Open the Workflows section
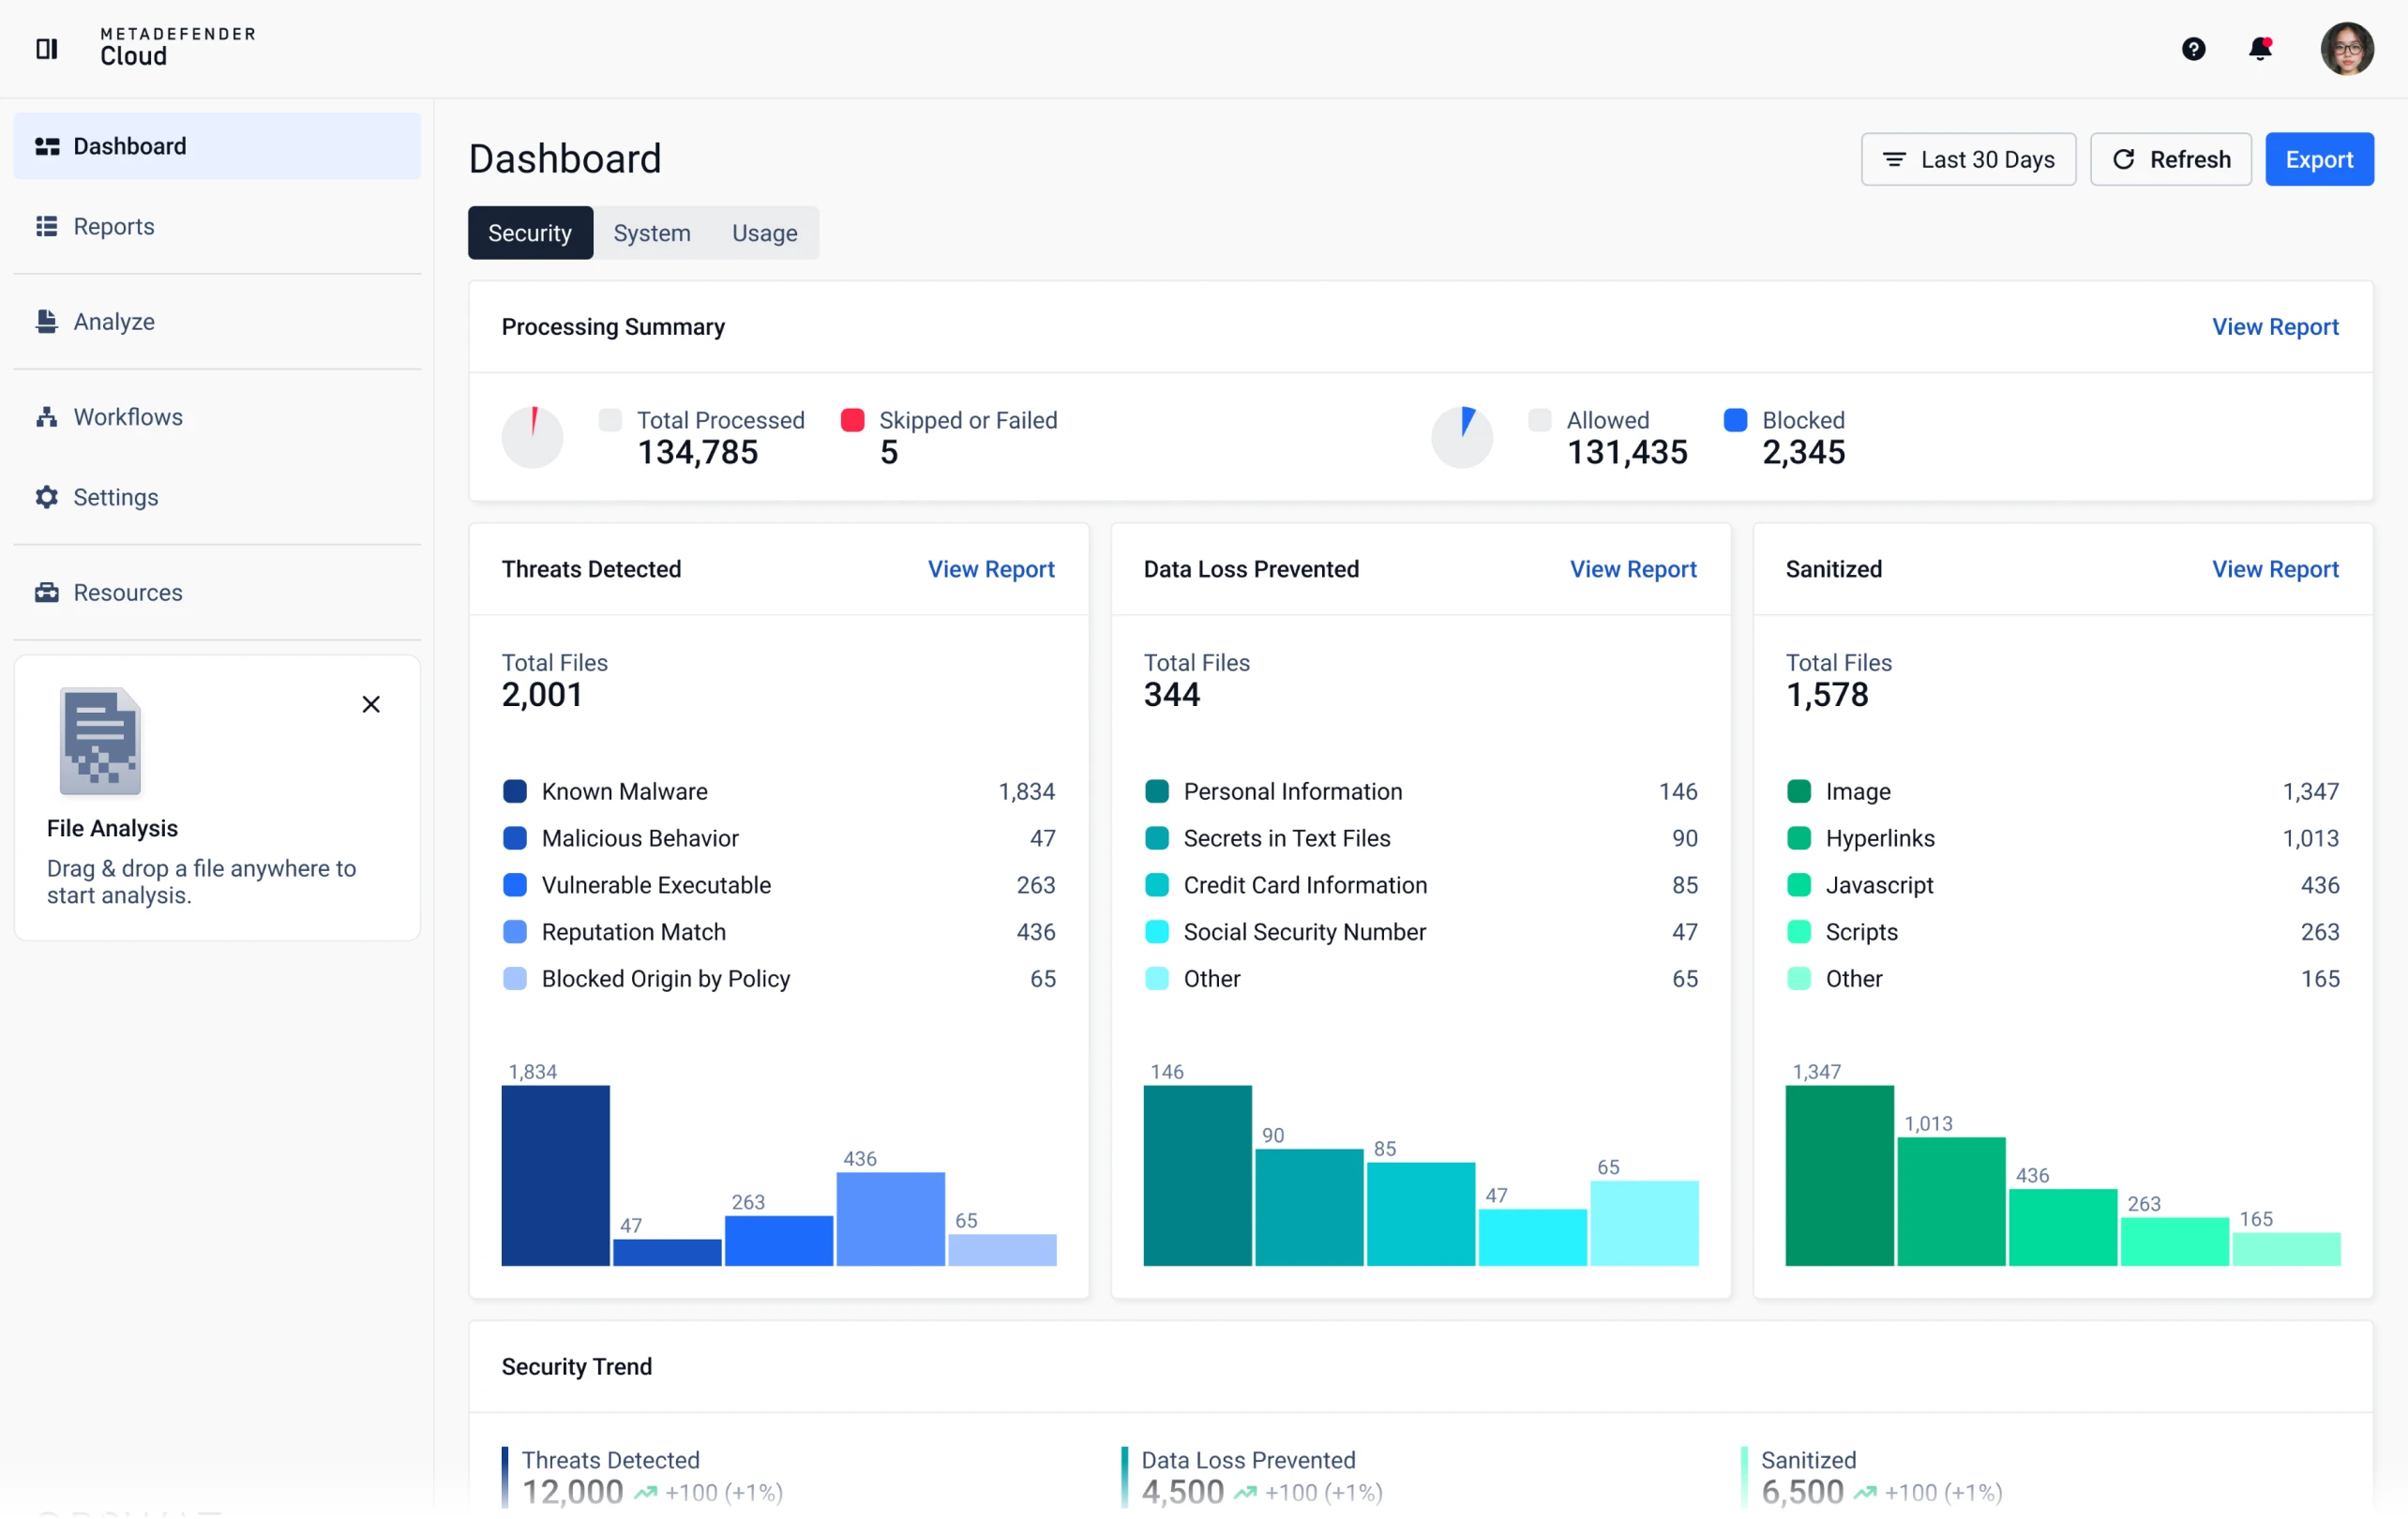This screenshot has height=1519, width=2408. pyautogui.click(x=127, y=416)
